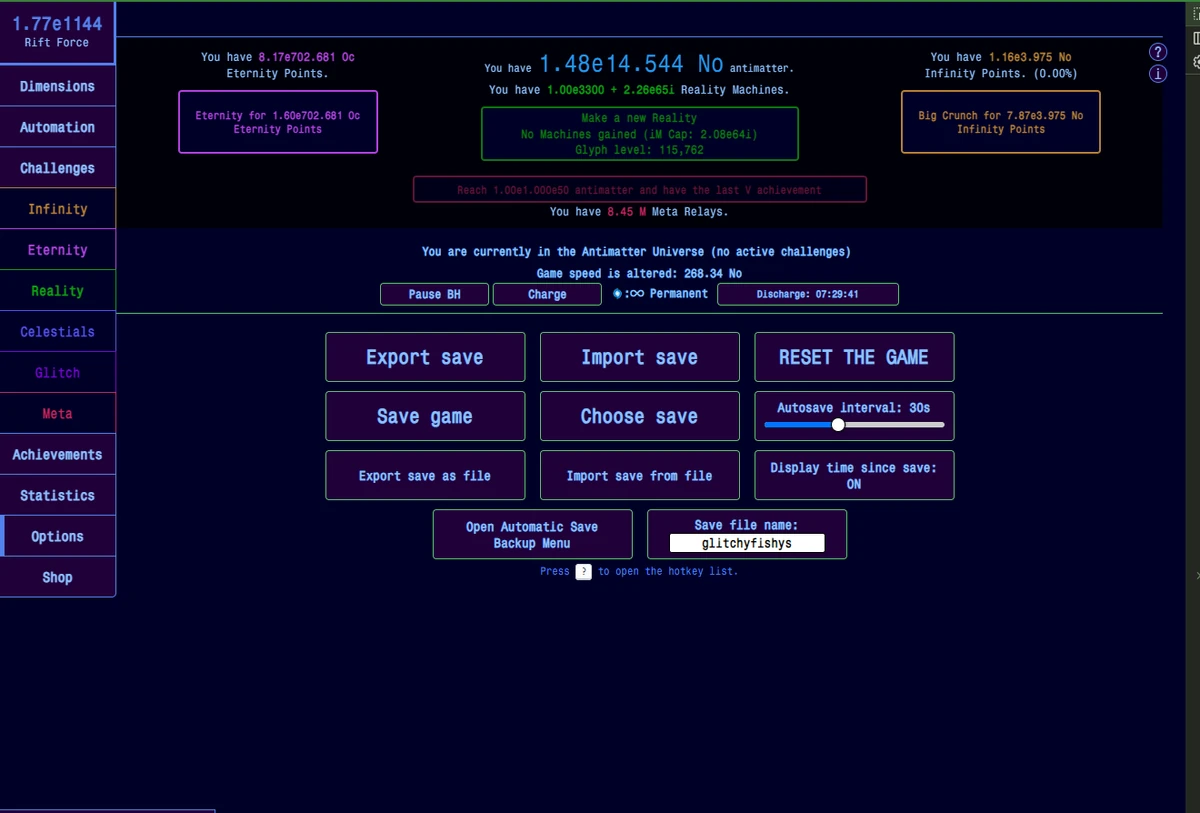This screenshot has height=813, width=1200.
Task: Open the Shop sidebar entry
Action: [57, 577]
